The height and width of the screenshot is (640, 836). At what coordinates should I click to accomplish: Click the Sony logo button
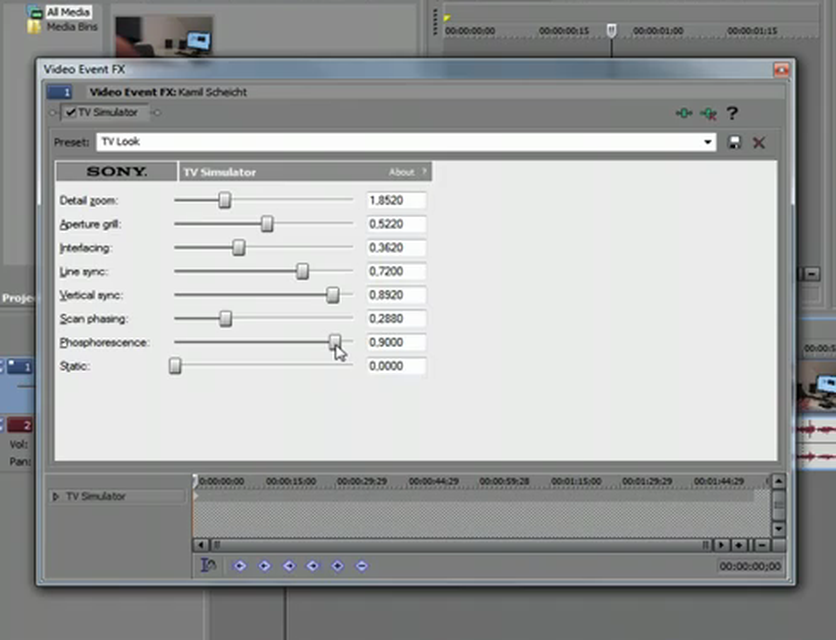click(x=116, y=172)
